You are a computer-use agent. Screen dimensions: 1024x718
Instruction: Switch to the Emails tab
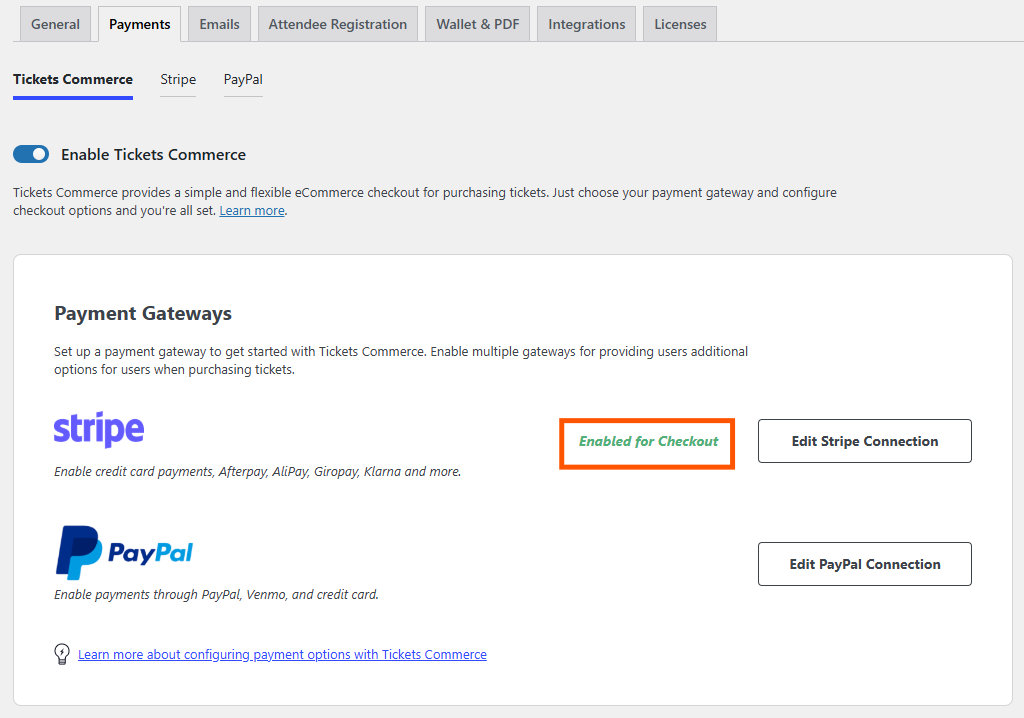(219, 24)
